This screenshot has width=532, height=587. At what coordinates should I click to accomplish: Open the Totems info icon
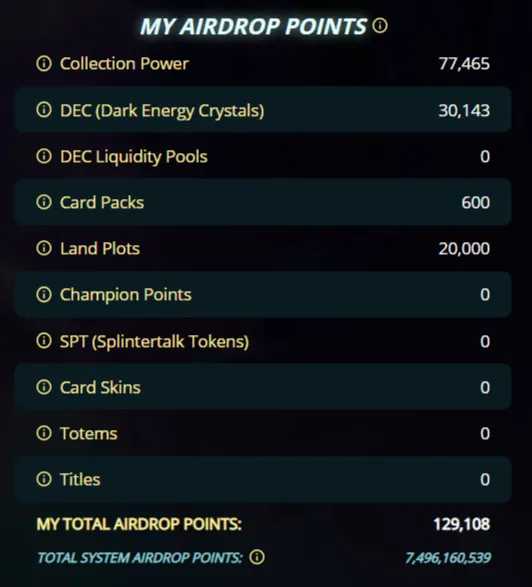click(44, 433)
